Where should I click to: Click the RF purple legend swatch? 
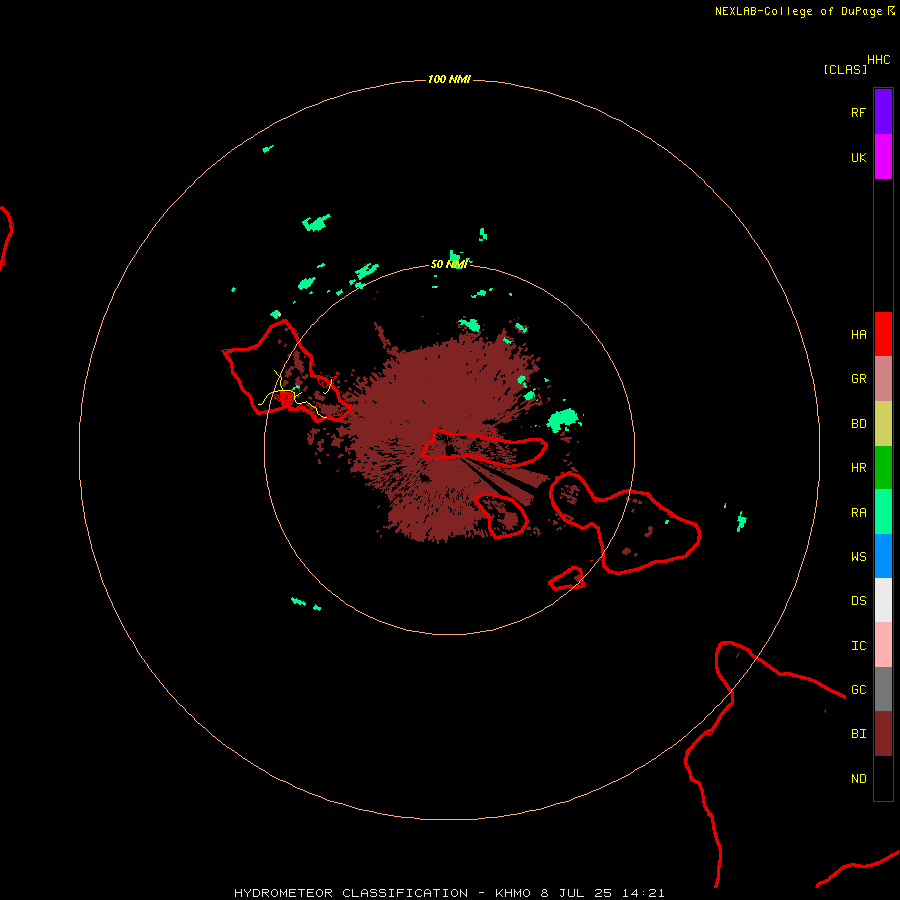click(x=883, y=112)
